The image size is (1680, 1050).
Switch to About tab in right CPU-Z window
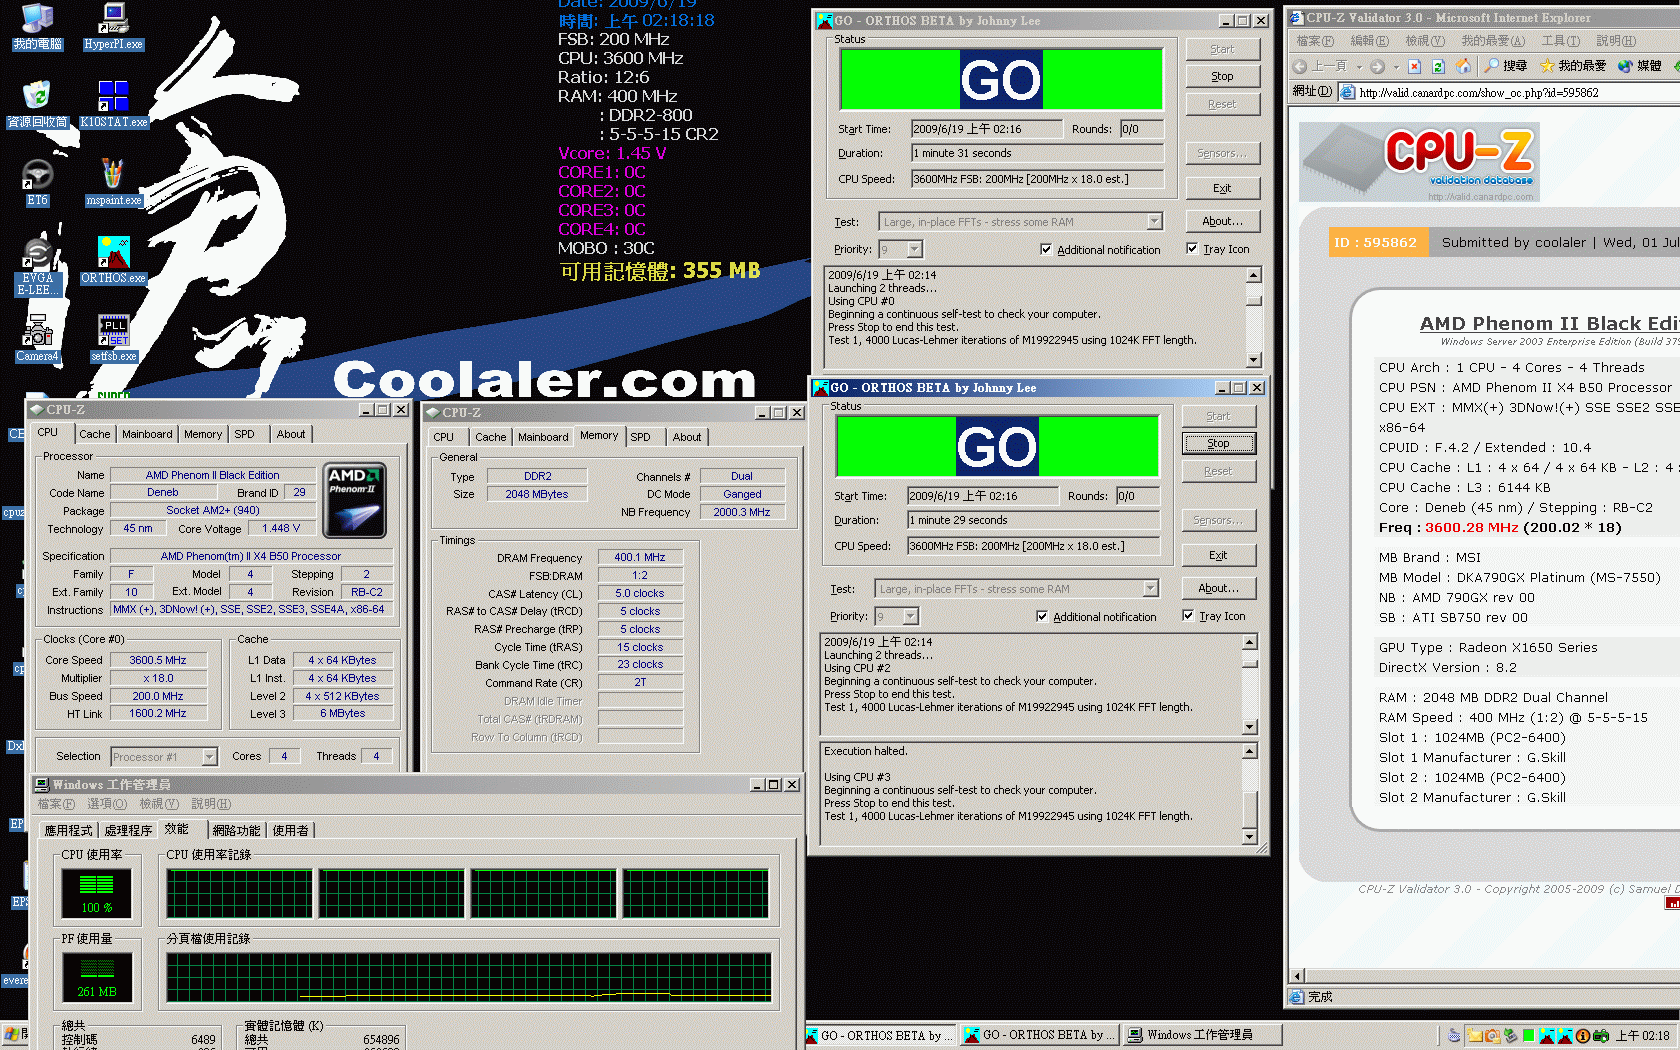pyautogui.click(x=687, y=437)
